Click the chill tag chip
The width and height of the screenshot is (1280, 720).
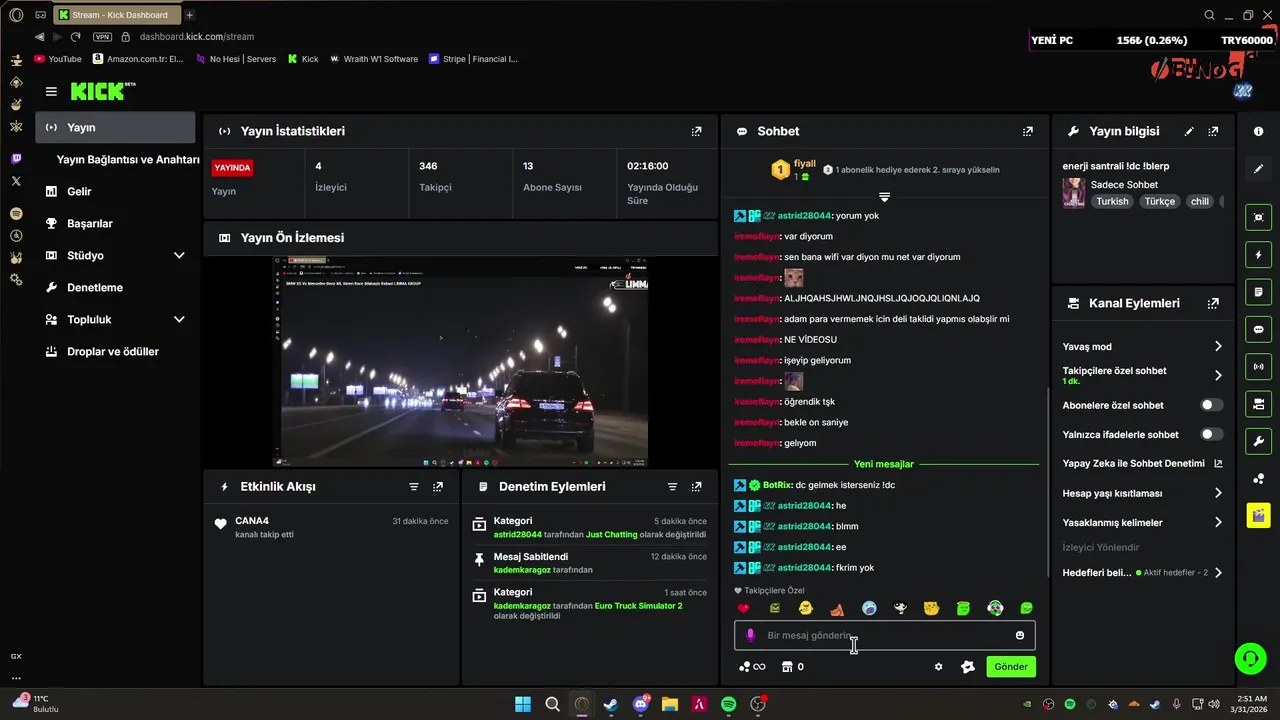(x=1200, y=201)
